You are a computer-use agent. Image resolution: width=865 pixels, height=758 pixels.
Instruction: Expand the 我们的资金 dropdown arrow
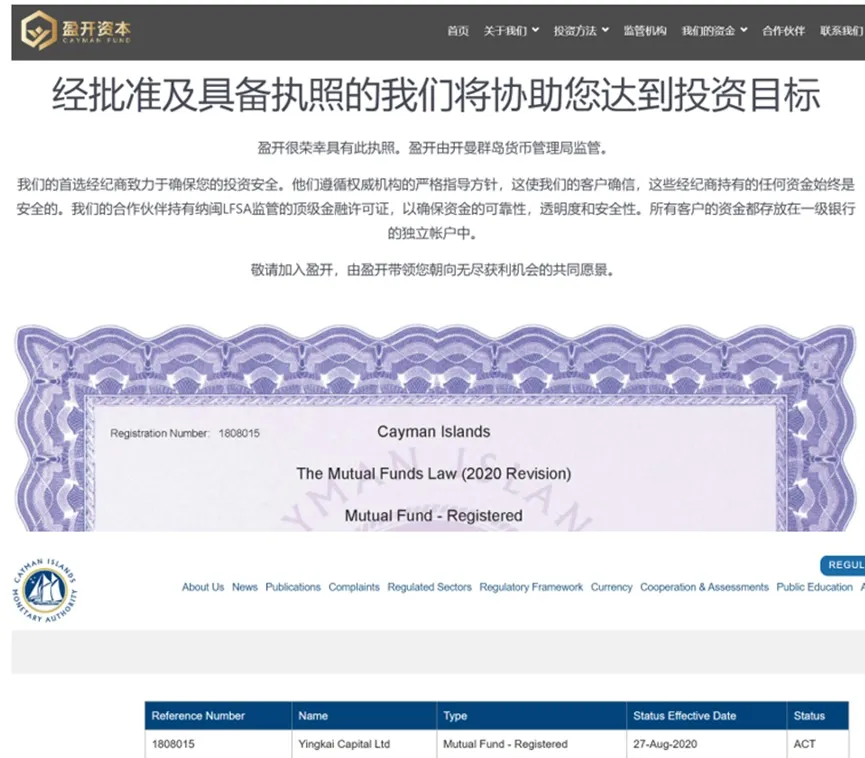744,30
